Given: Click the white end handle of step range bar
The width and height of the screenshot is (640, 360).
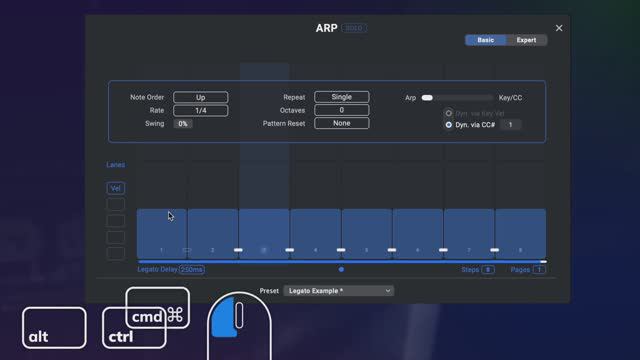Looking at the screenshot, I should click(x=544, y=262).
